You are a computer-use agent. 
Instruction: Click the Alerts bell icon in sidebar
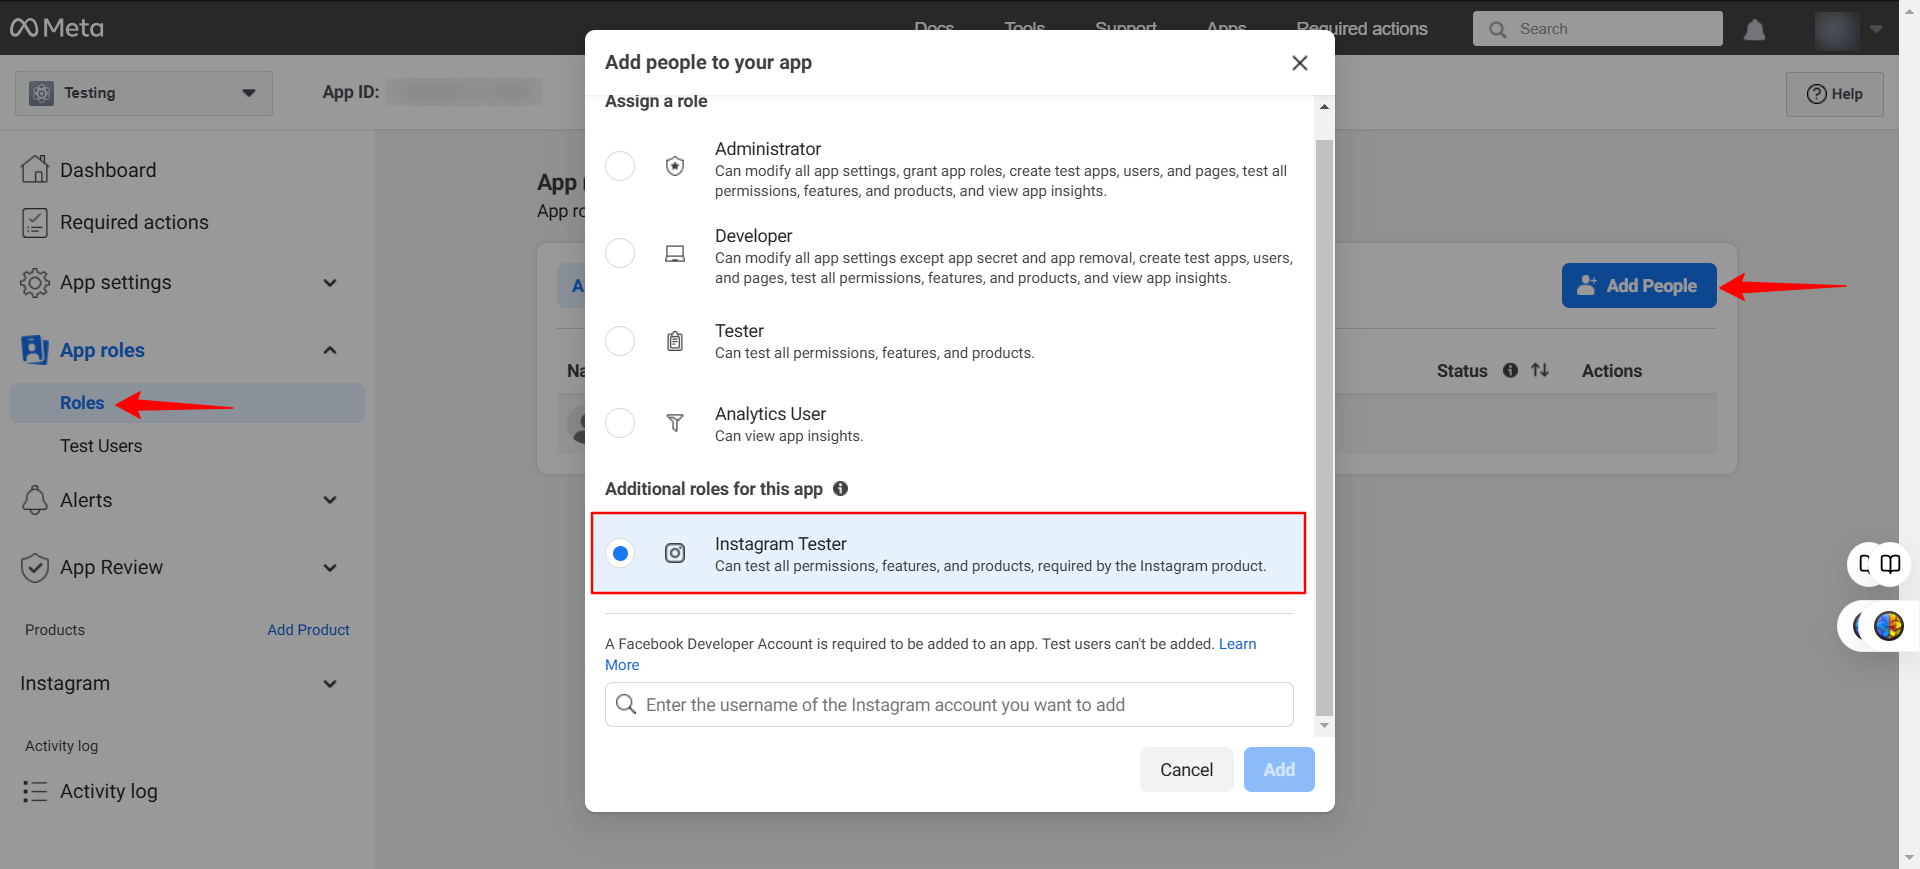[x=35, y=500]
